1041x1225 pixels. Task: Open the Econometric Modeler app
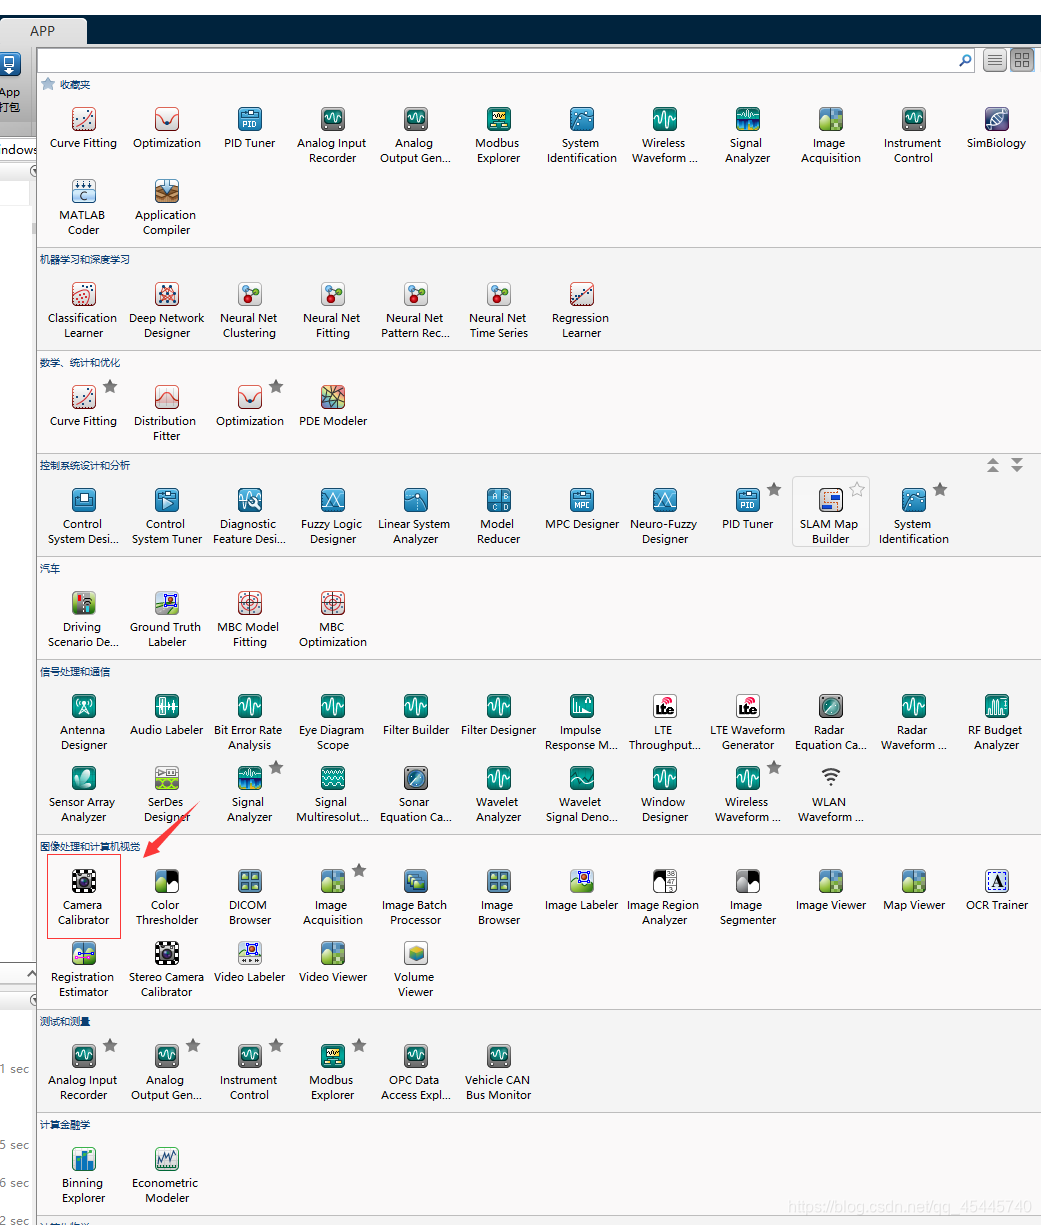tap(167, 1174)
